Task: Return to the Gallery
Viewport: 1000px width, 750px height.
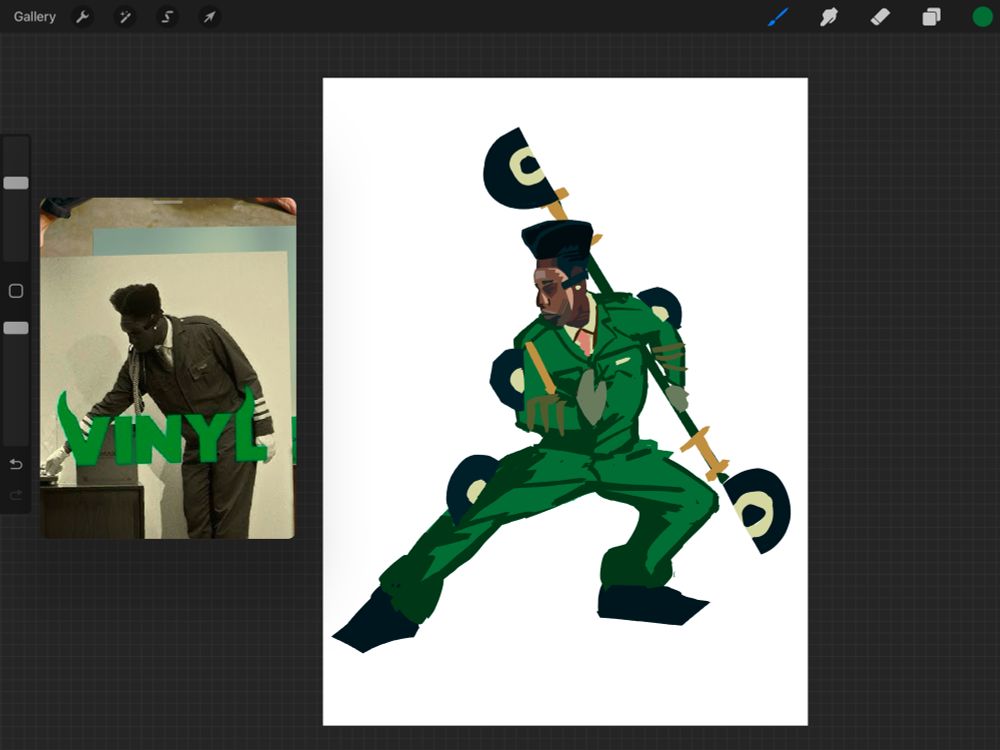Action: pos(34,17)
